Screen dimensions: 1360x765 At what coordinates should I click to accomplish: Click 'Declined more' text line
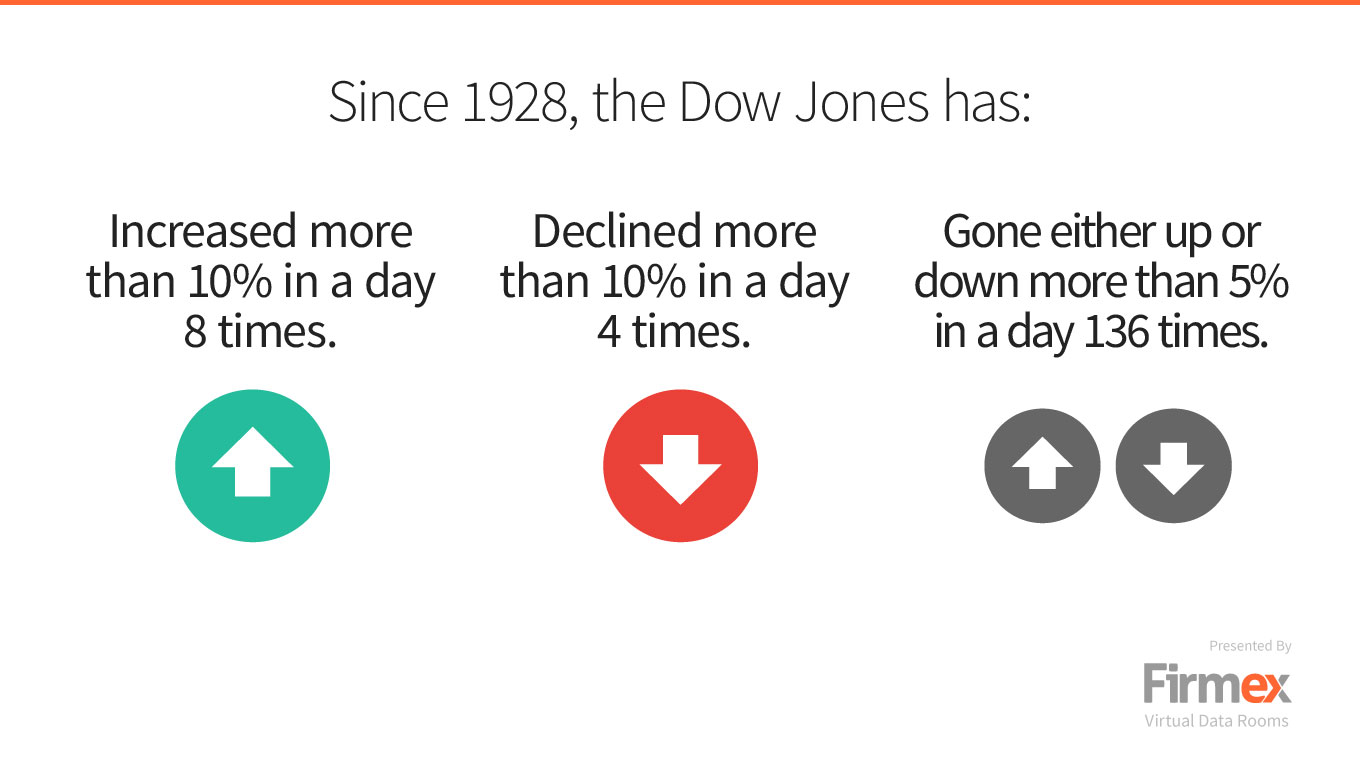674,232
